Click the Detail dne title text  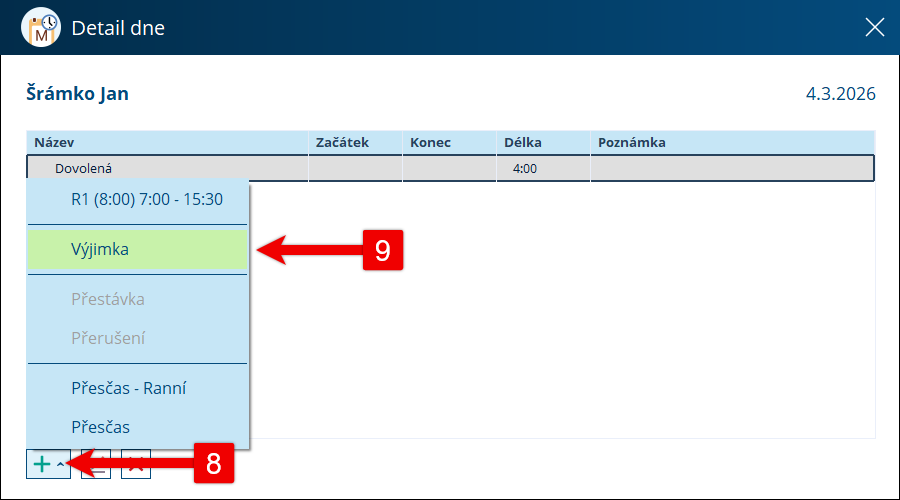(118, 28)
